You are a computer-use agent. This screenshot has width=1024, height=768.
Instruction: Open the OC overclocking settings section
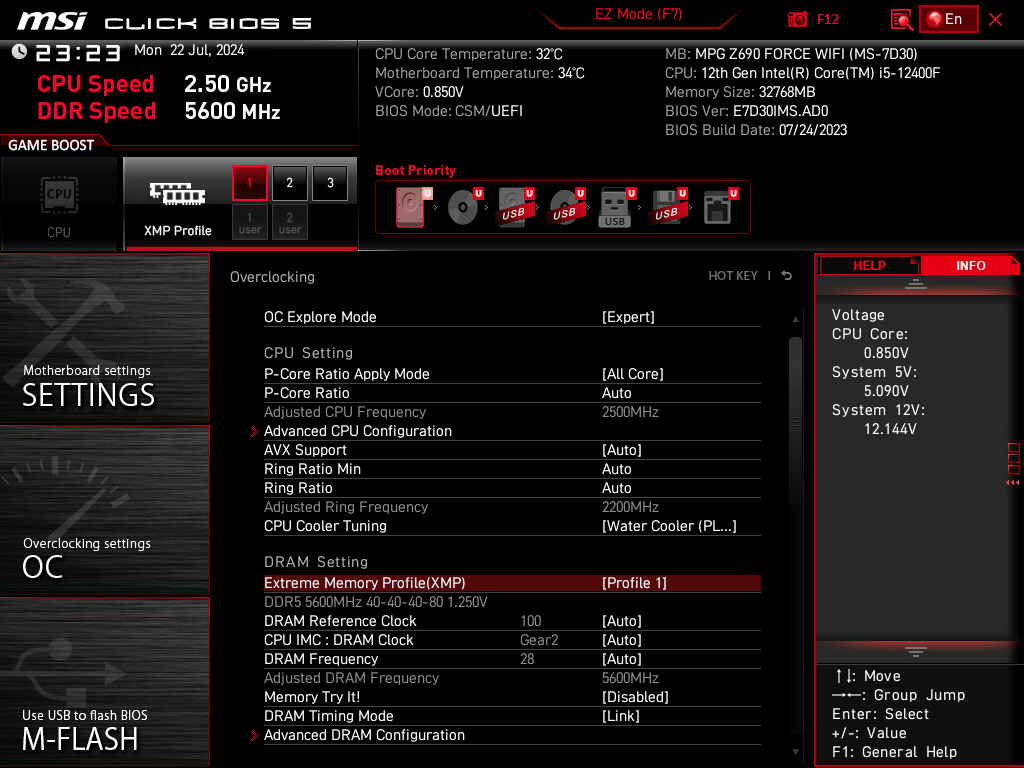point(104,511)
